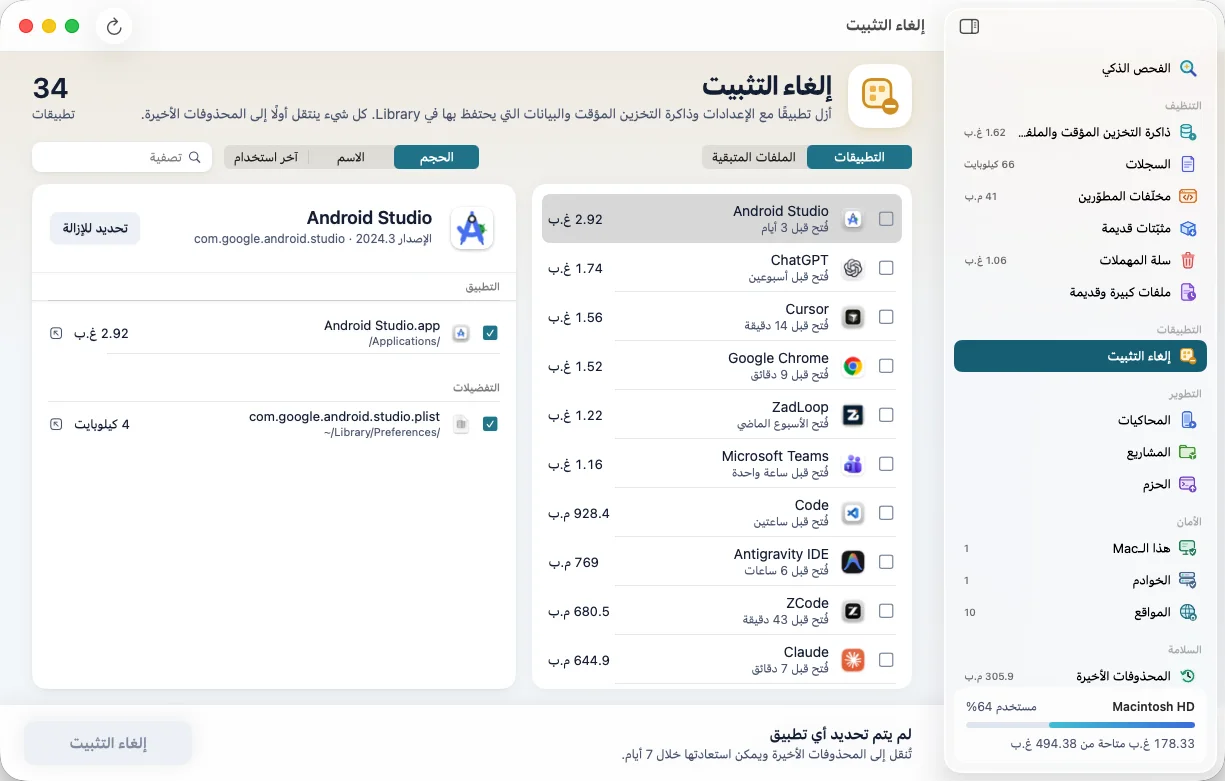Sort by الاسم
This screenshot has width=1225, height=781.
pos(351,157)
